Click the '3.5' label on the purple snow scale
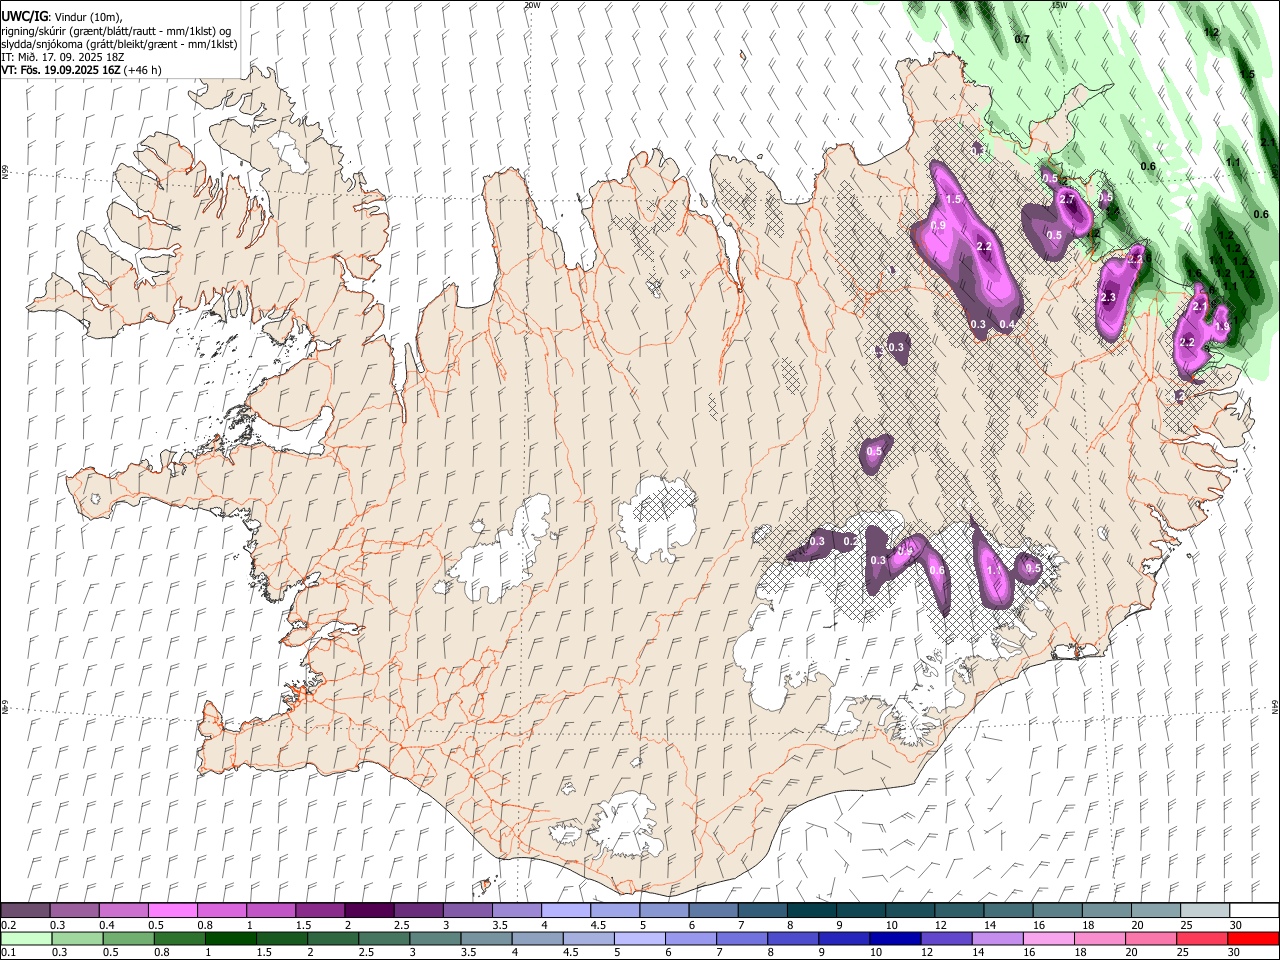This screenshot has width=1280, height=960. (499, 925)
